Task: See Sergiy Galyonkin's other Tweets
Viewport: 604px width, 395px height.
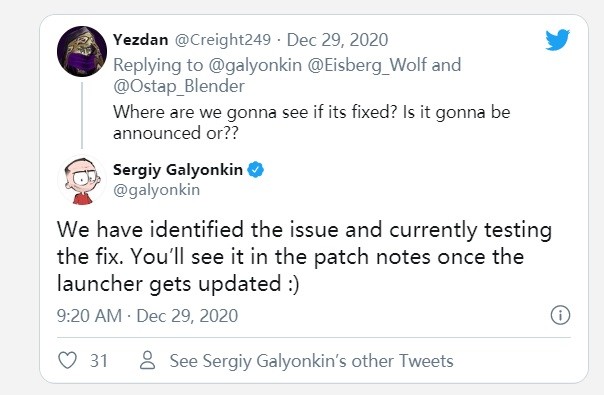Action: (x=311, y=361)
